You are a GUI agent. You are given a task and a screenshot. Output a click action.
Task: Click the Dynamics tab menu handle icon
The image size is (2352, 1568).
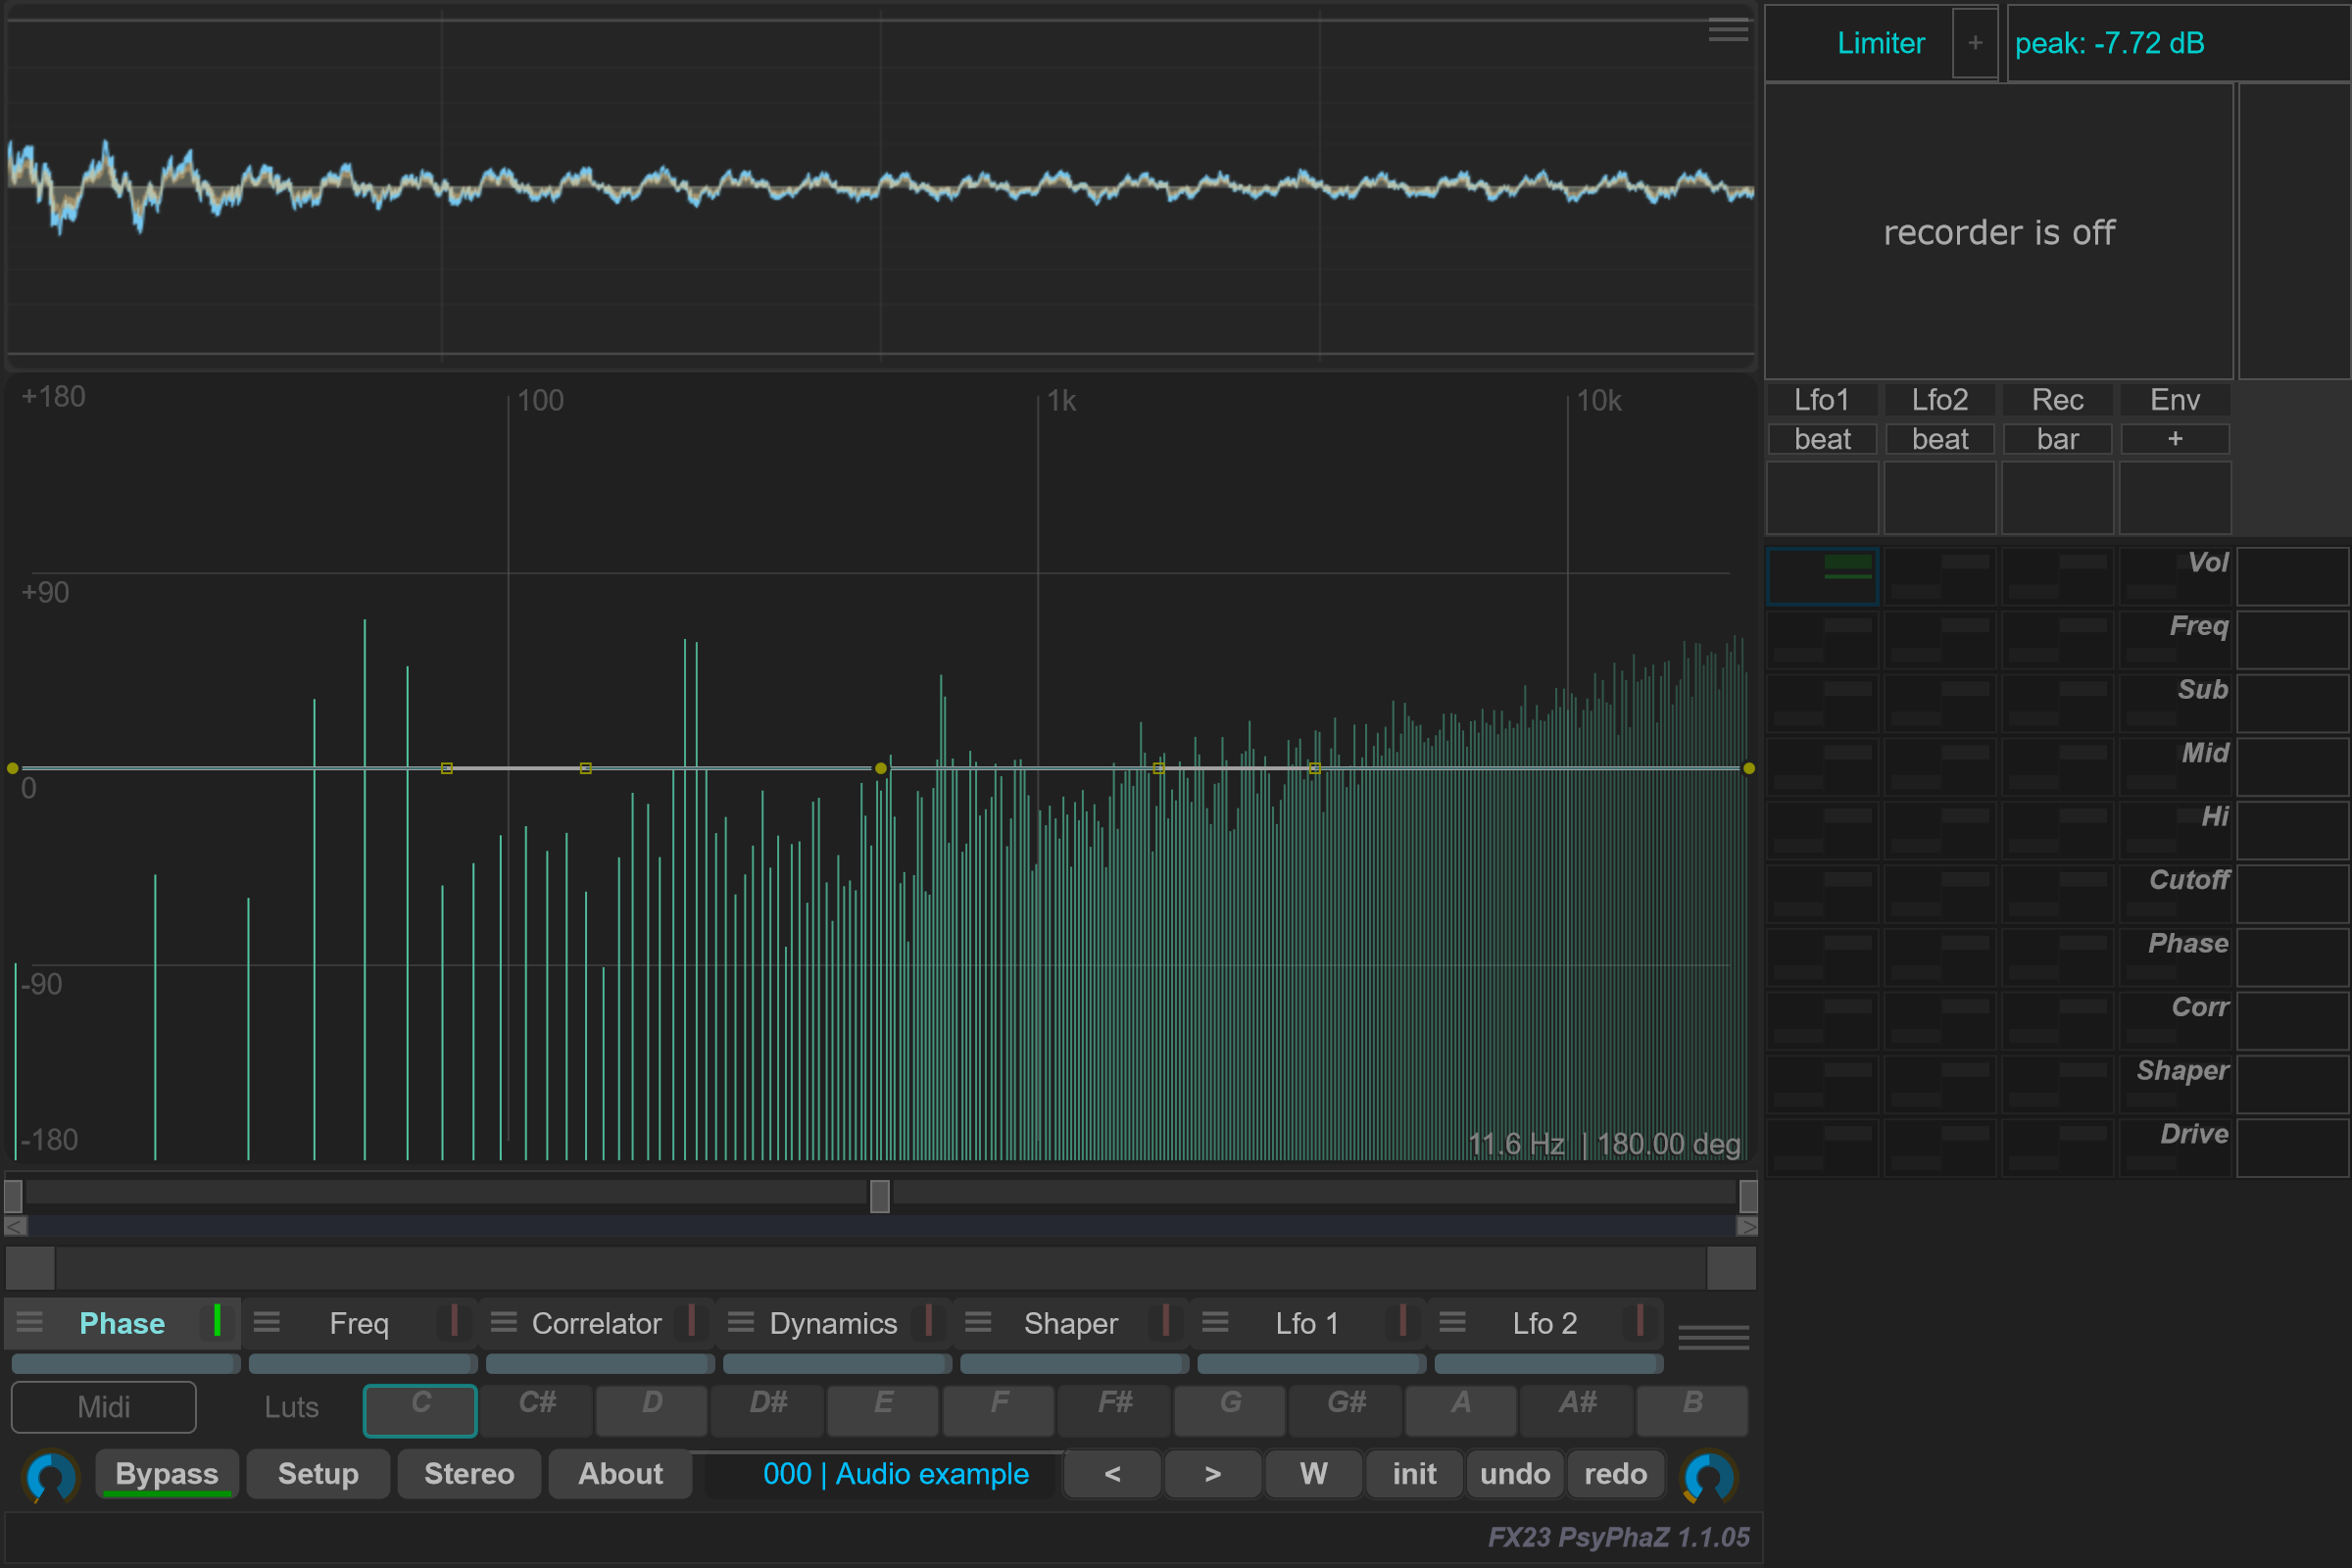point(741,1322)
